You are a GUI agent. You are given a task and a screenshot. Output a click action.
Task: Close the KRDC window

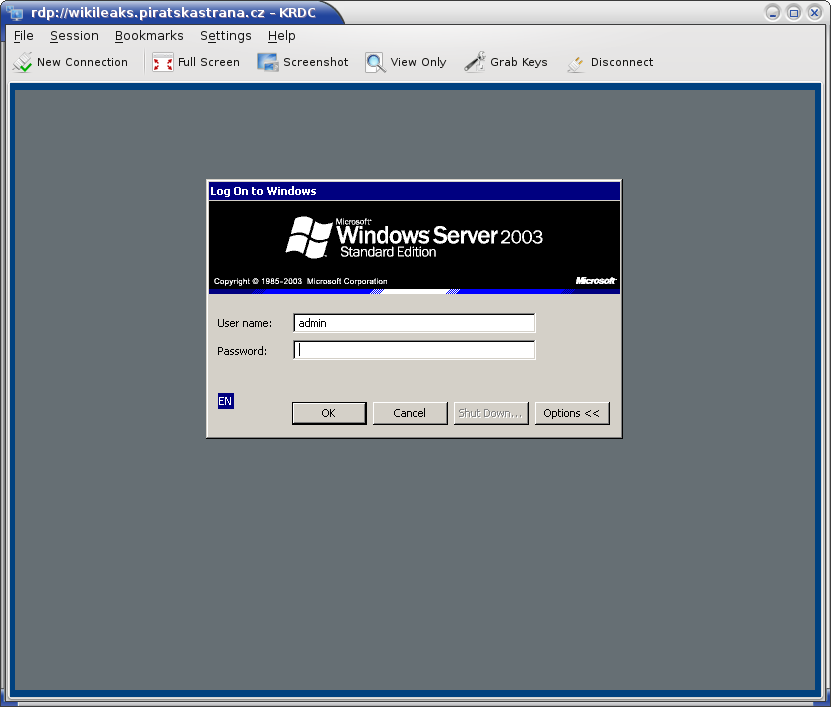point(815,12)
